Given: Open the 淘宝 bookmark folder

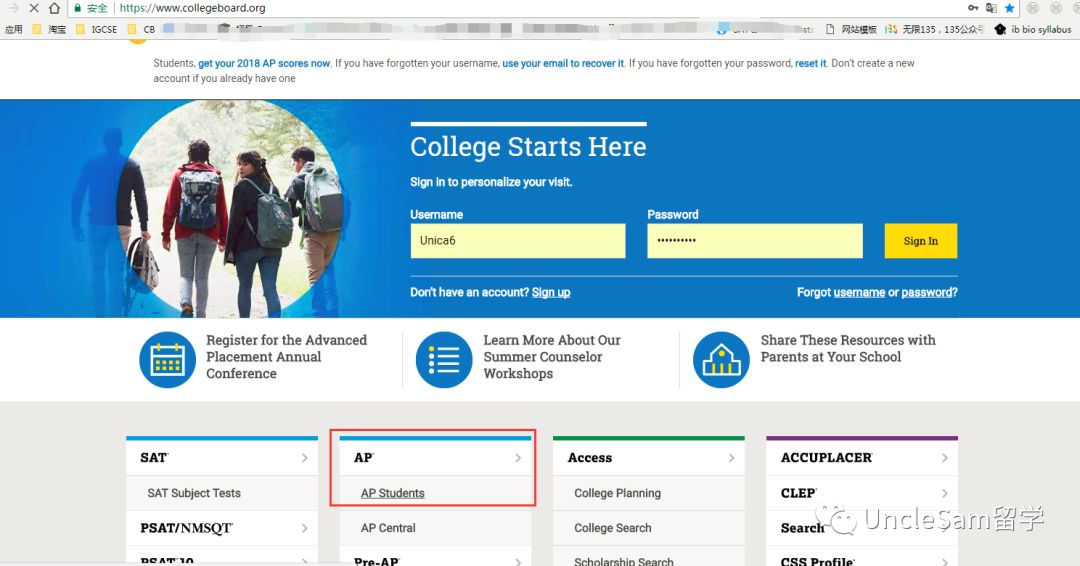Looking at the screenshot, I should 50,30.
